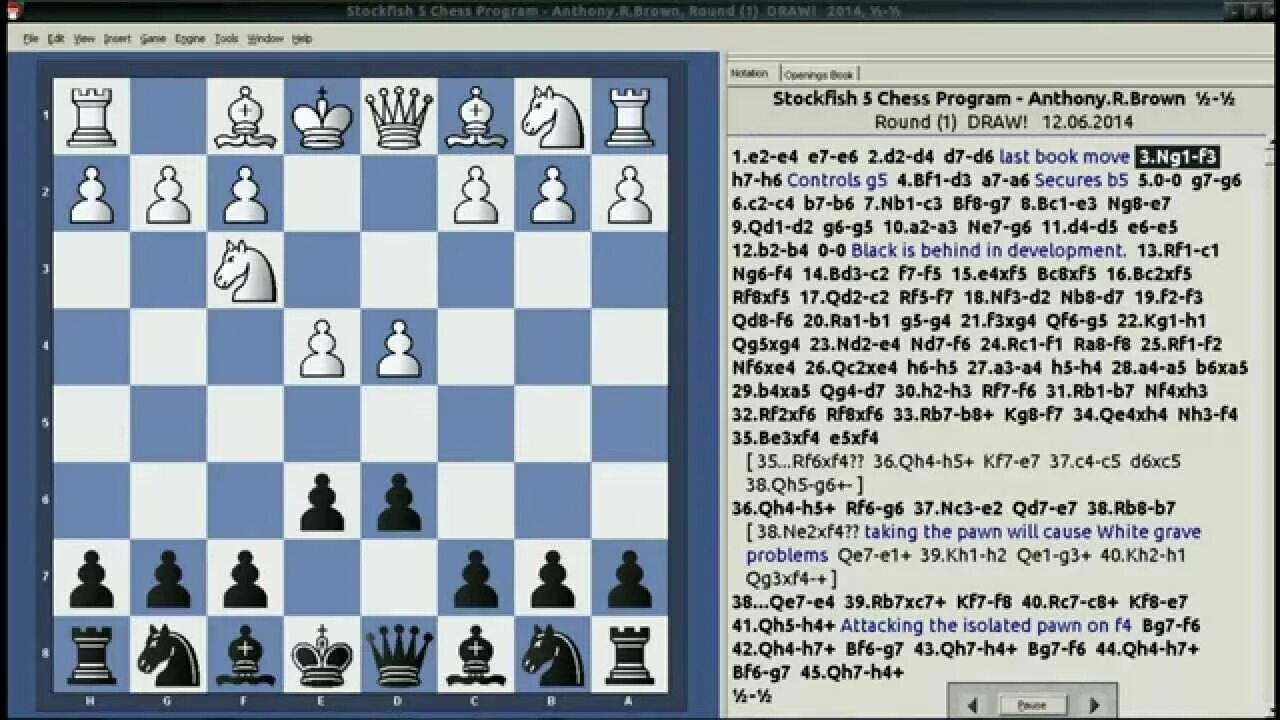The height and width of the screenshot is (720, 1280).
Task: Step back one move with left arrow
Action: 971,705
